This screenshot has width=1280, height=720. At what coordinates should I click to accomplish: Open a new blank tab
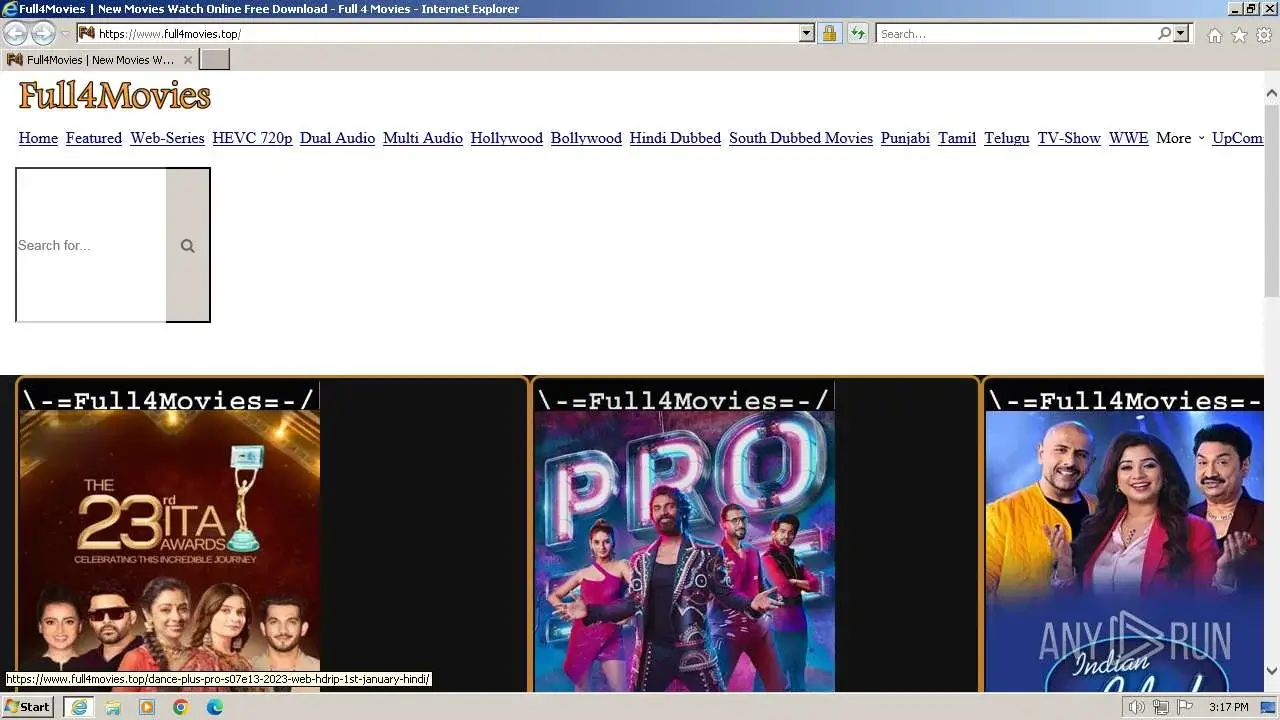click(214, 59)
